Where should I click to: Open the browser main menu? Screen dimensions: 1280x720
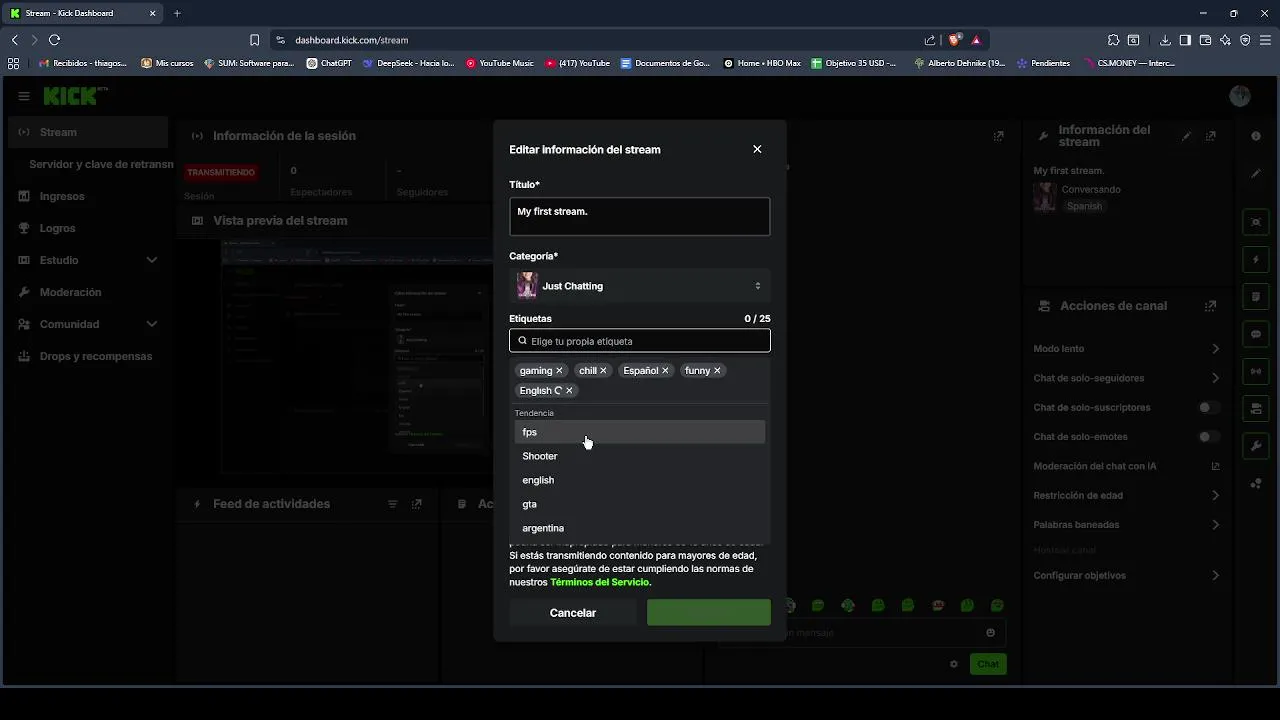[x=1265, y=40]
